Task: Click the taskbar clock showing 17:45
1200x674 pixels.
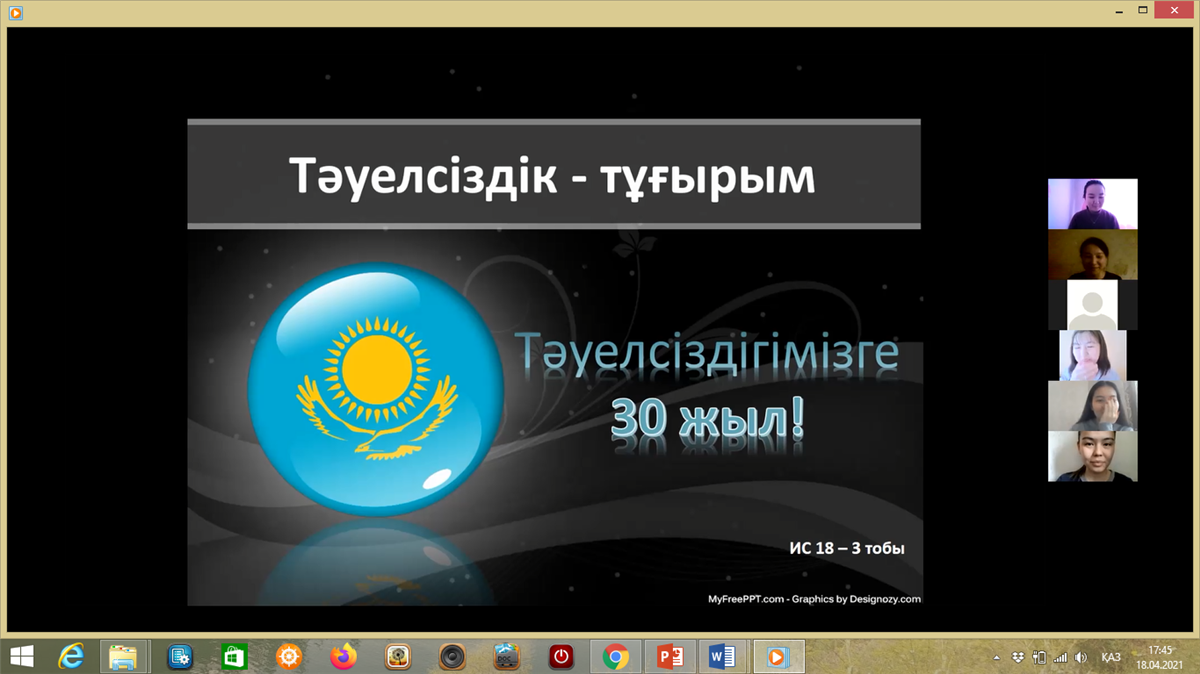Action: tap(1160, 657)
